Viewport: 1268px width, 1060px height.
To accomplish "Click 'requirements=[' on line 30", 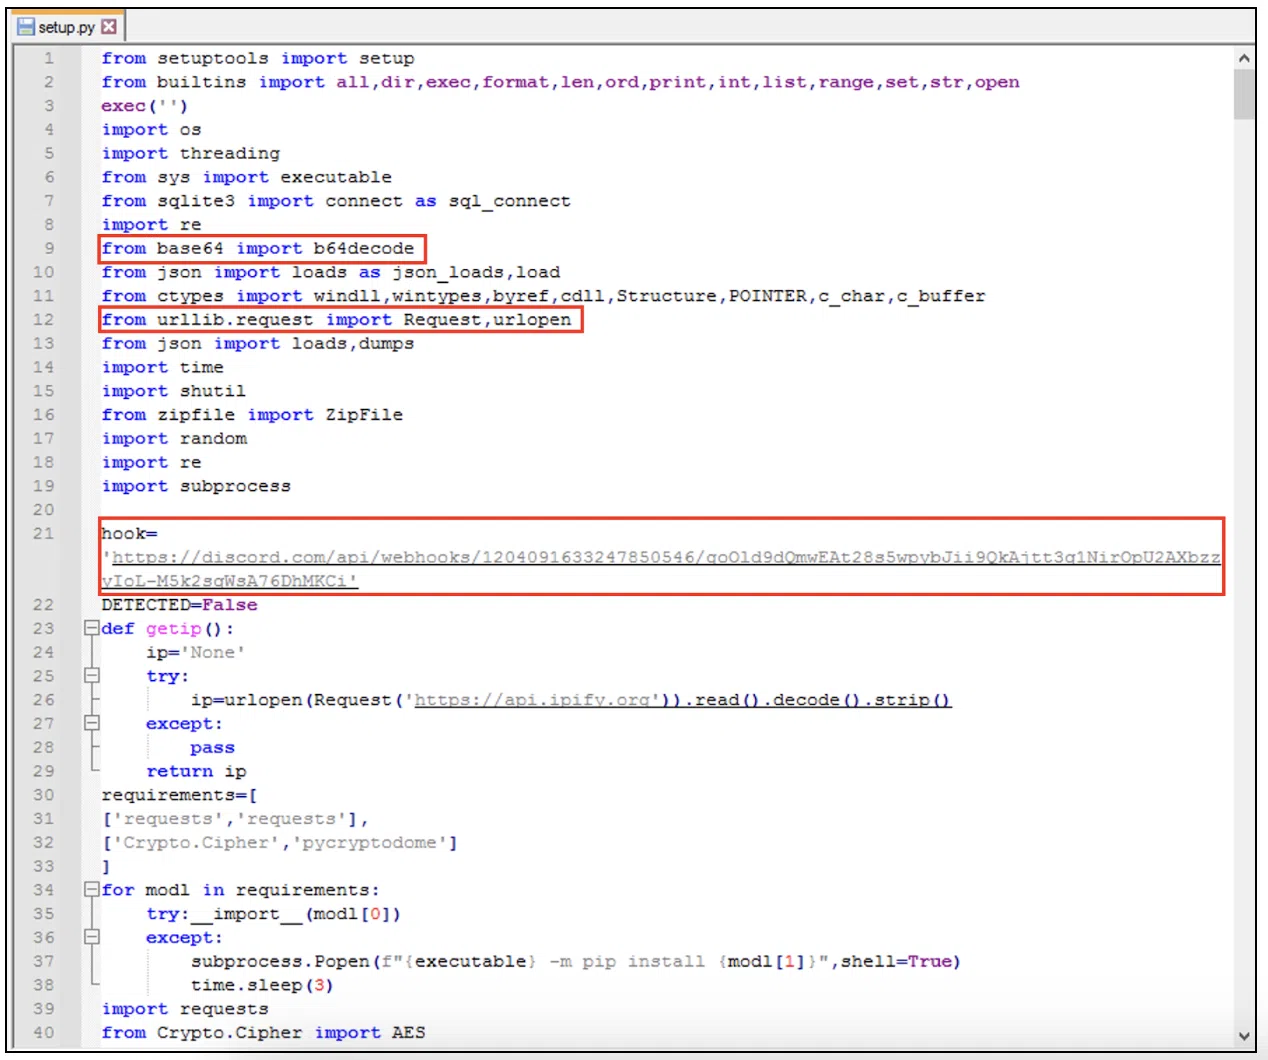I will click(x=179, y=795).
